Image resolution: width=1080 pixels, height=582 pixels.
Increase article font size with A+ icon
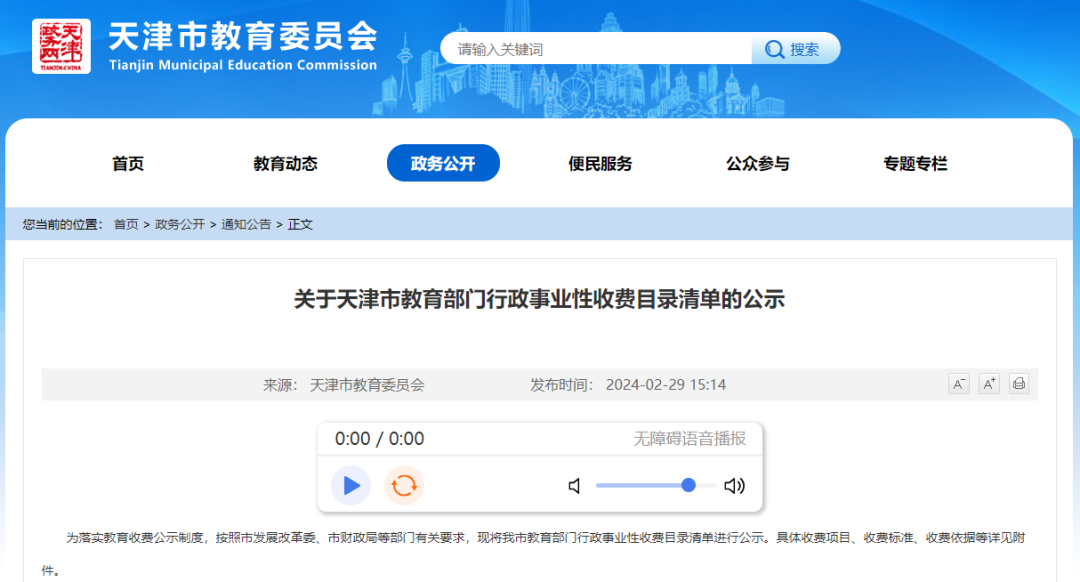[988, 383]
